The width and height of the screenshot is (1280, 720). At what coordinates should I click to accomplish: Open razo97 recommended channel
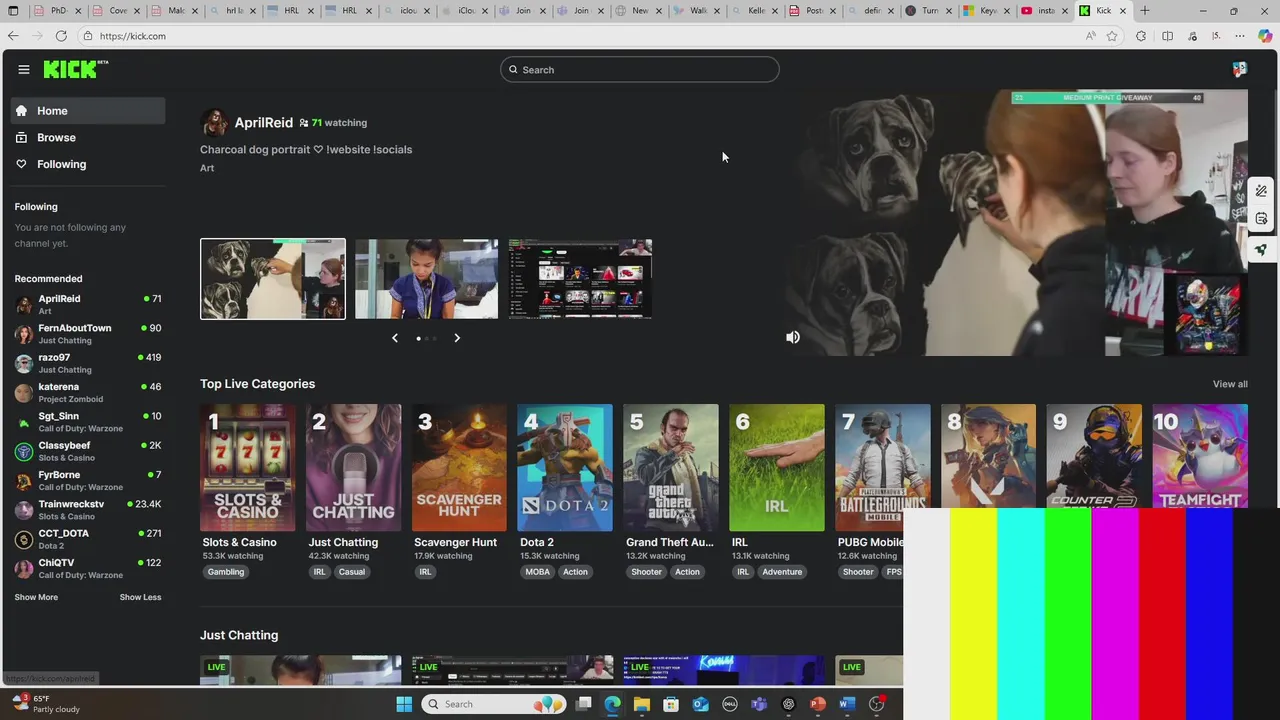[x=88, y=363]
